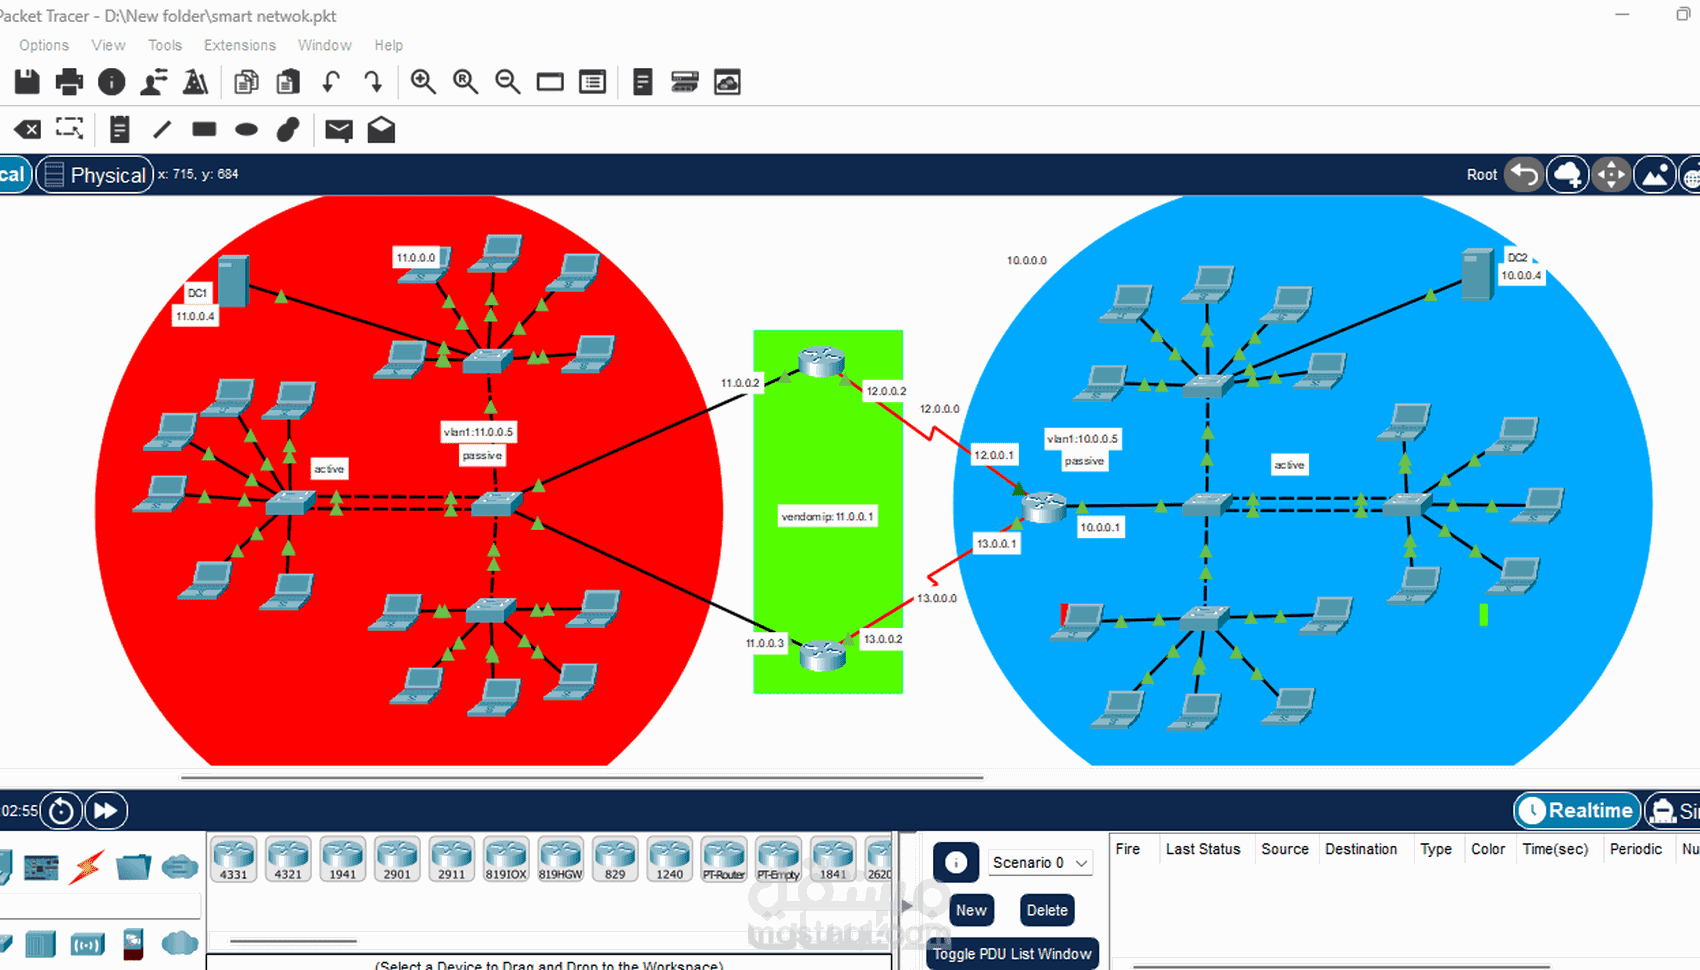Open the Window menu
Screen dimensions: 1700x970
pyautogui.click(x=325, y=45)
